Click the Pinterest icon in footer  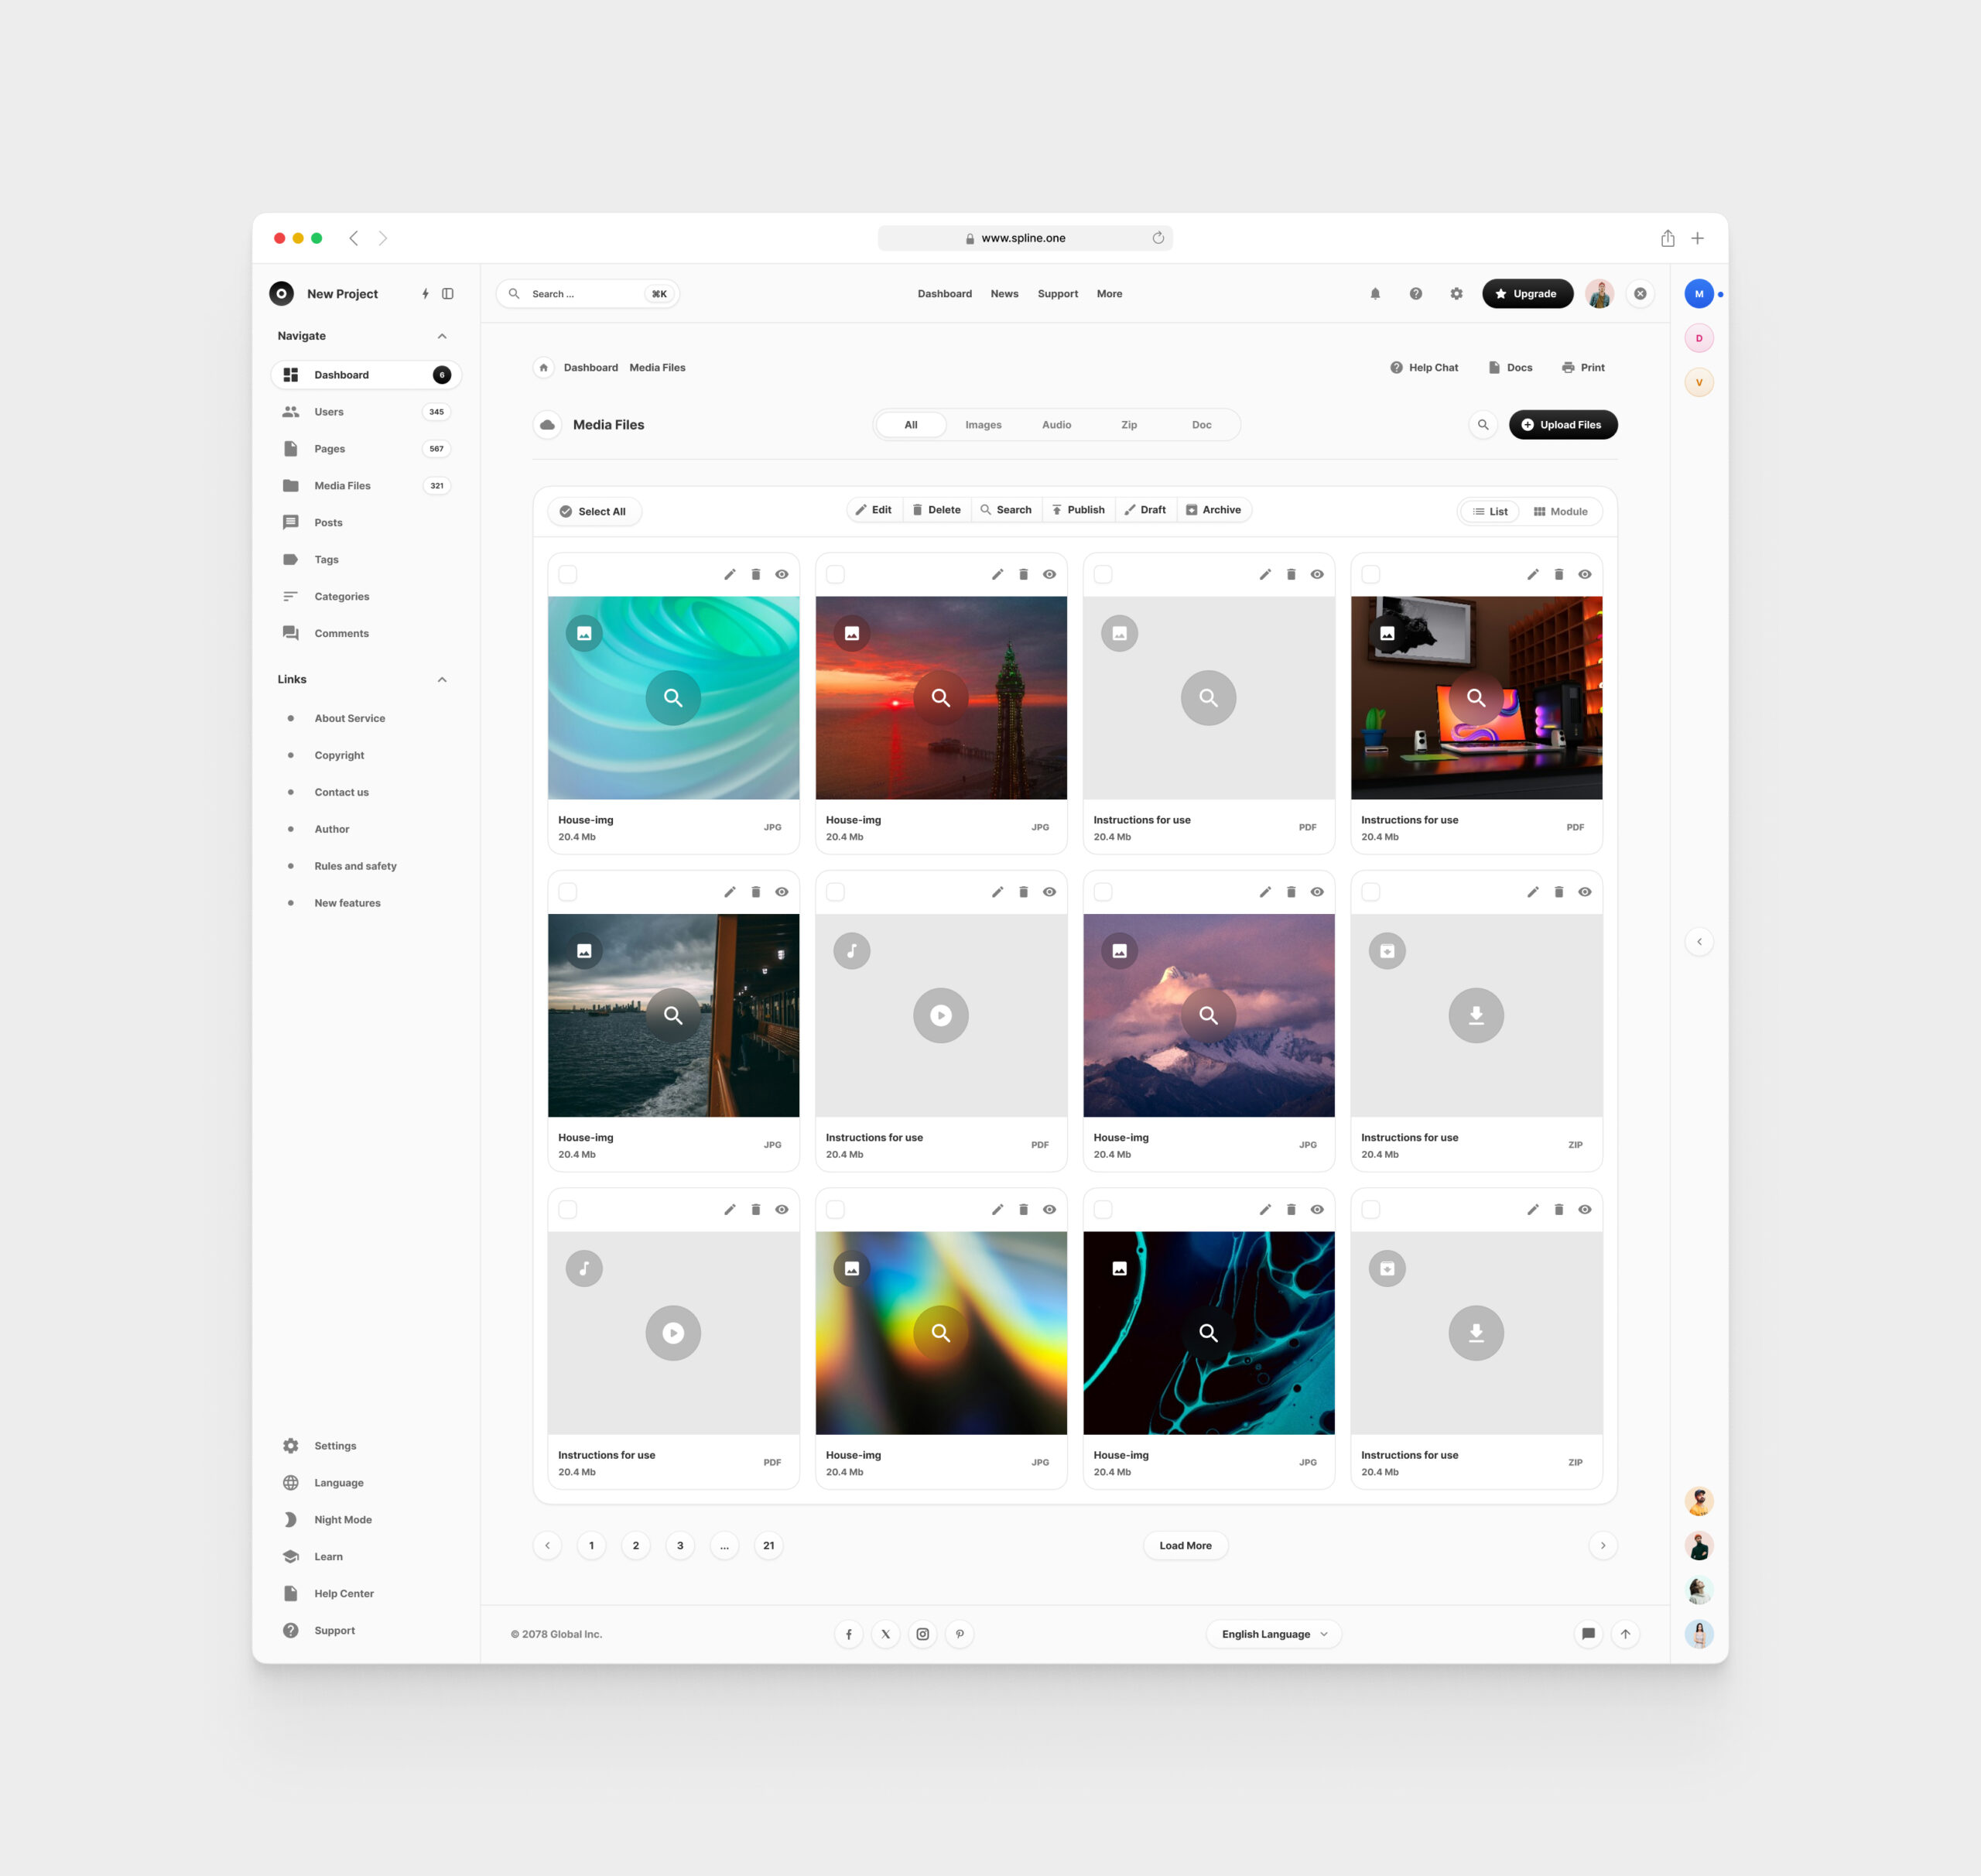[960, 1634]
